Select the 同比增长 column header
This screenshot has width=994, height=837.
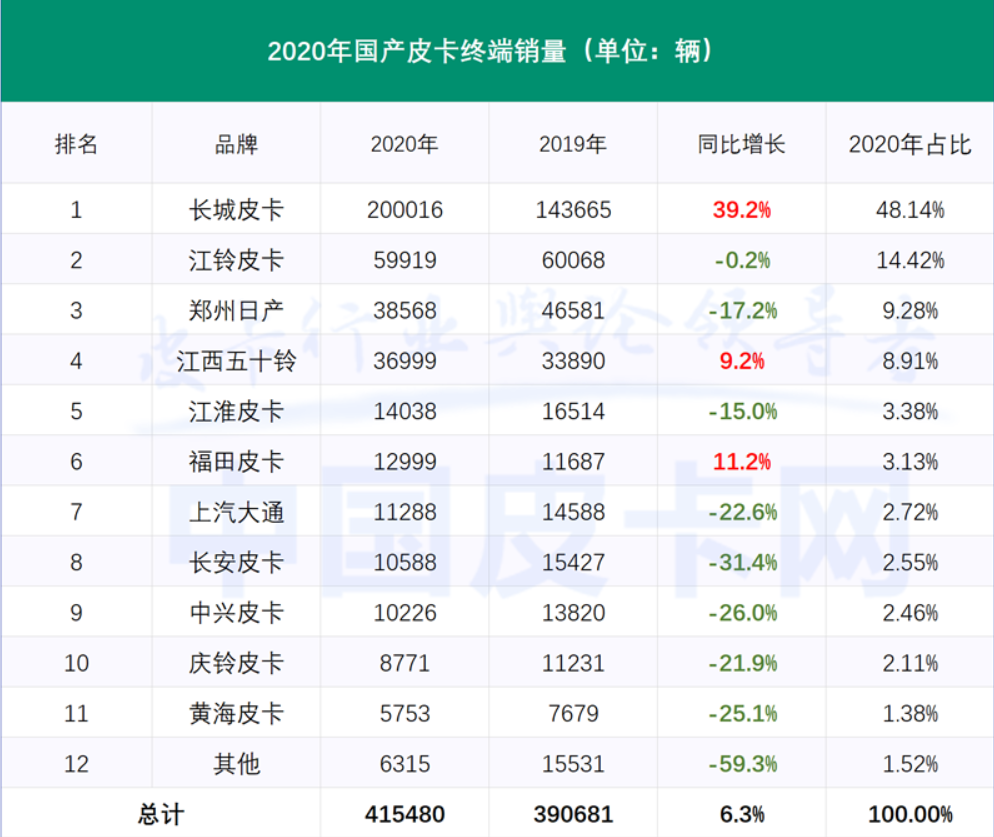click(742, 145)
